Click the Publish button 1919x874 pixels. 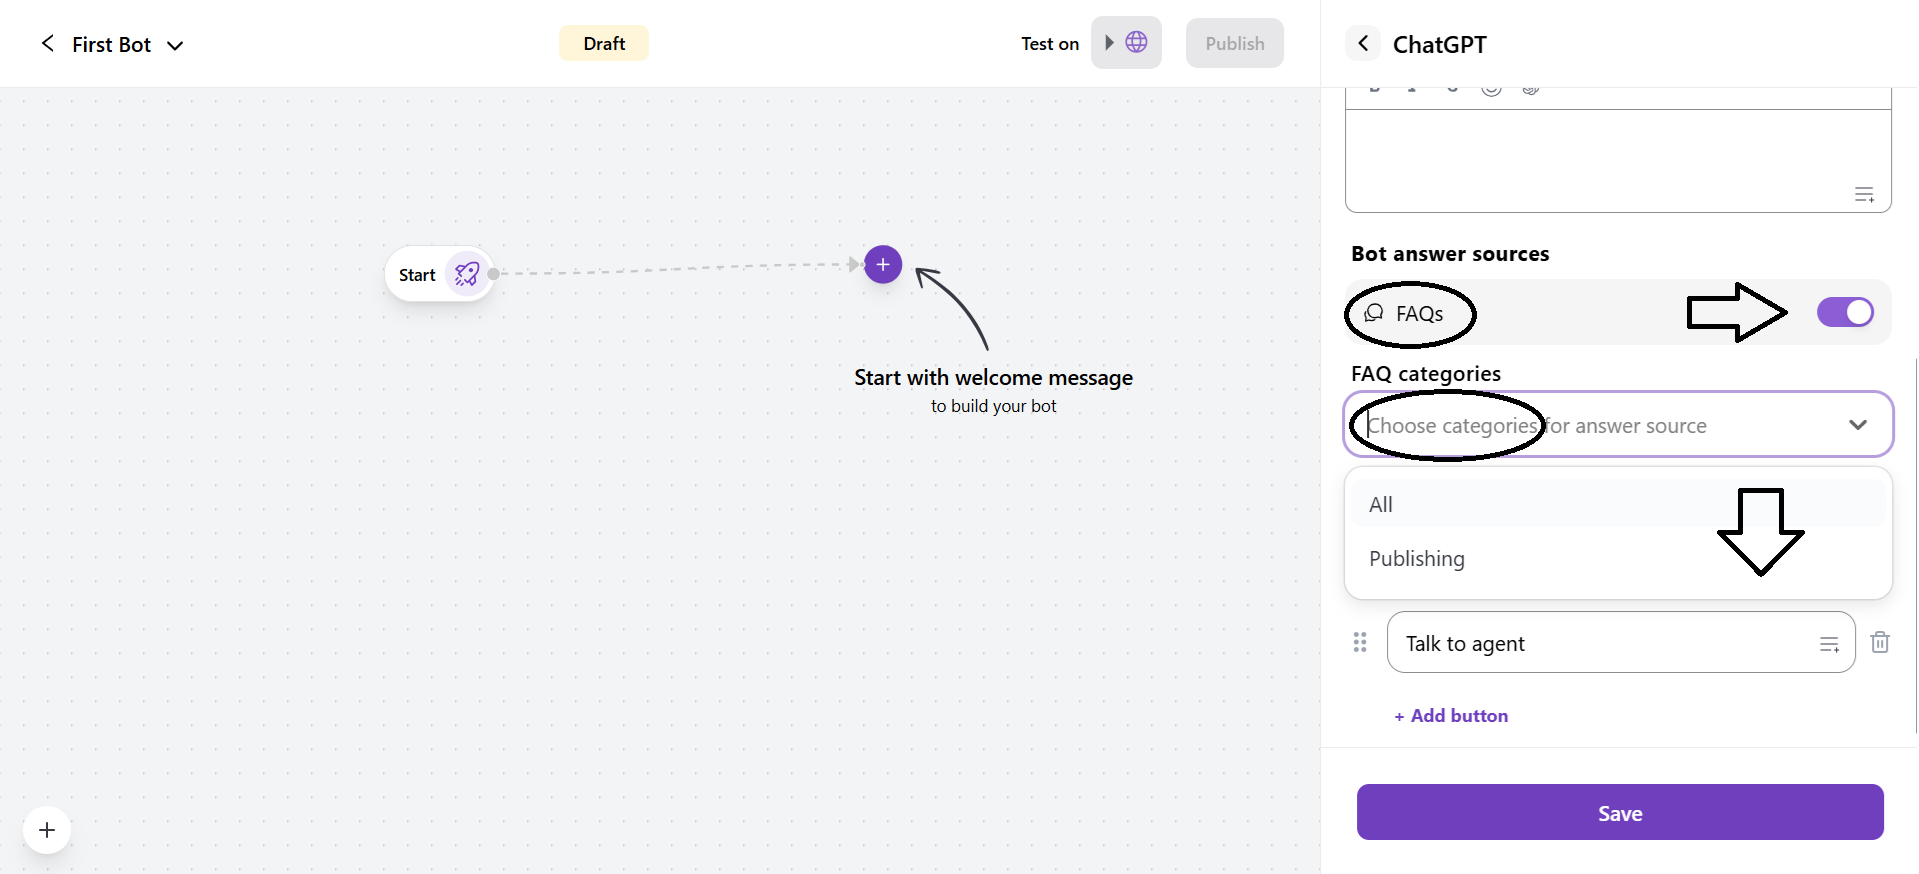point(1234,43)
